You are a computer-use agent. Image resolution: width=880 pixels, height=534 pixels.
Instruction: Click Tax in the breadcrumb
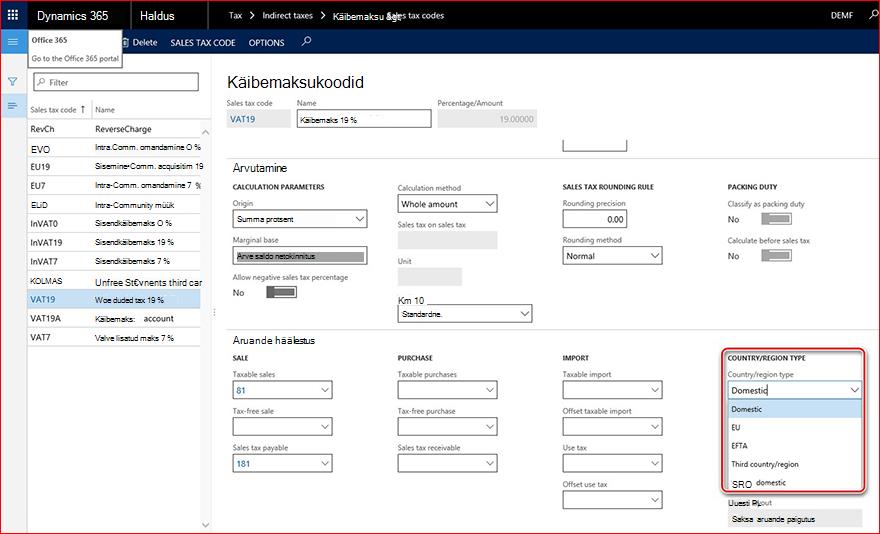(235, 16)
